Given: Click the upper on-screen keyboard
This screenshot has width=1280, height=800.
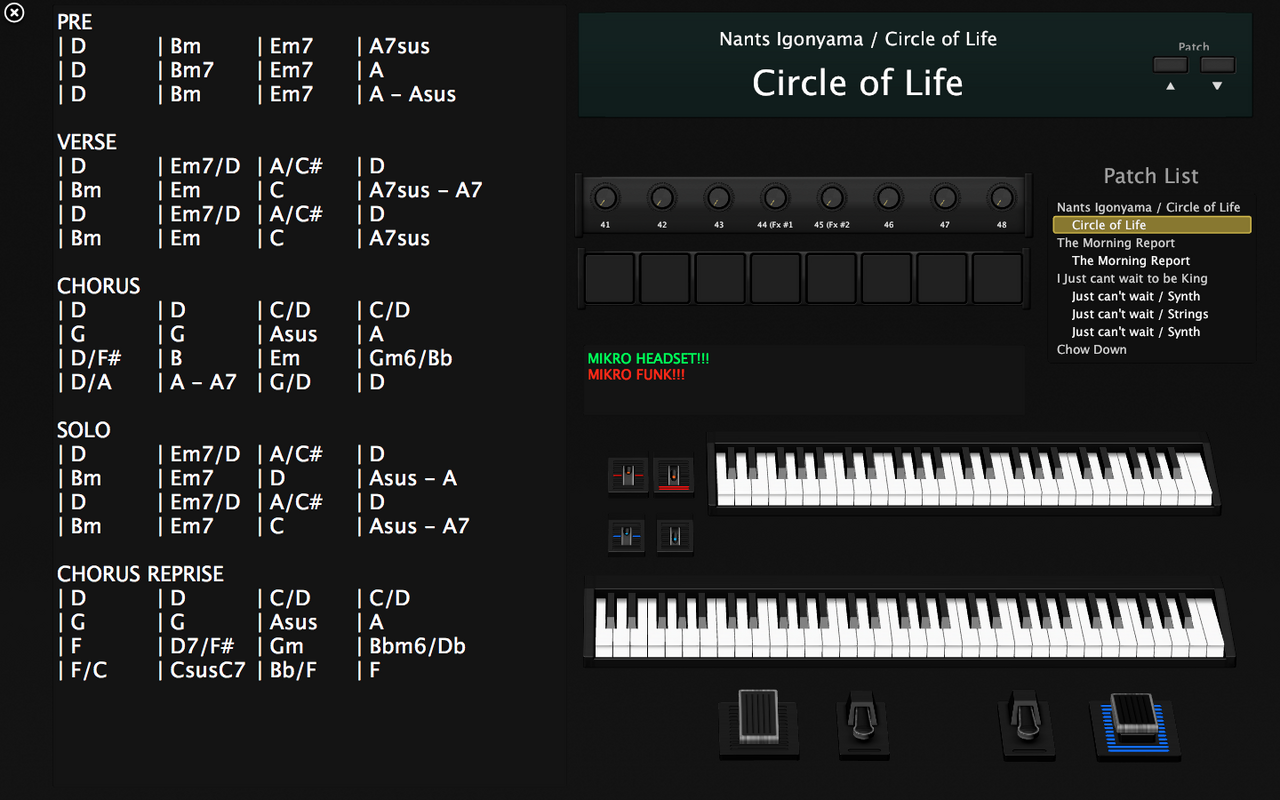Looking at the screenshot, I should tap(963, 477).
